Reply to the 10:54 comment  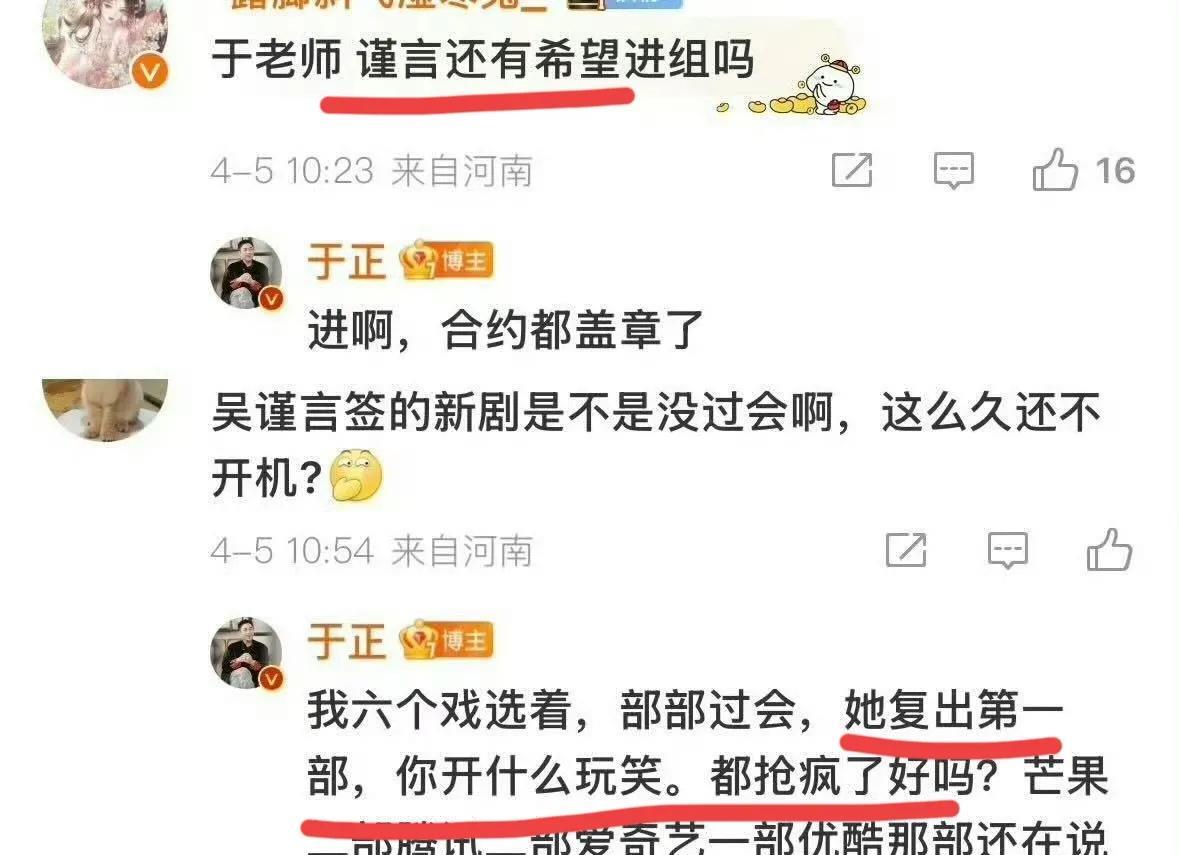click(1008, 550)
